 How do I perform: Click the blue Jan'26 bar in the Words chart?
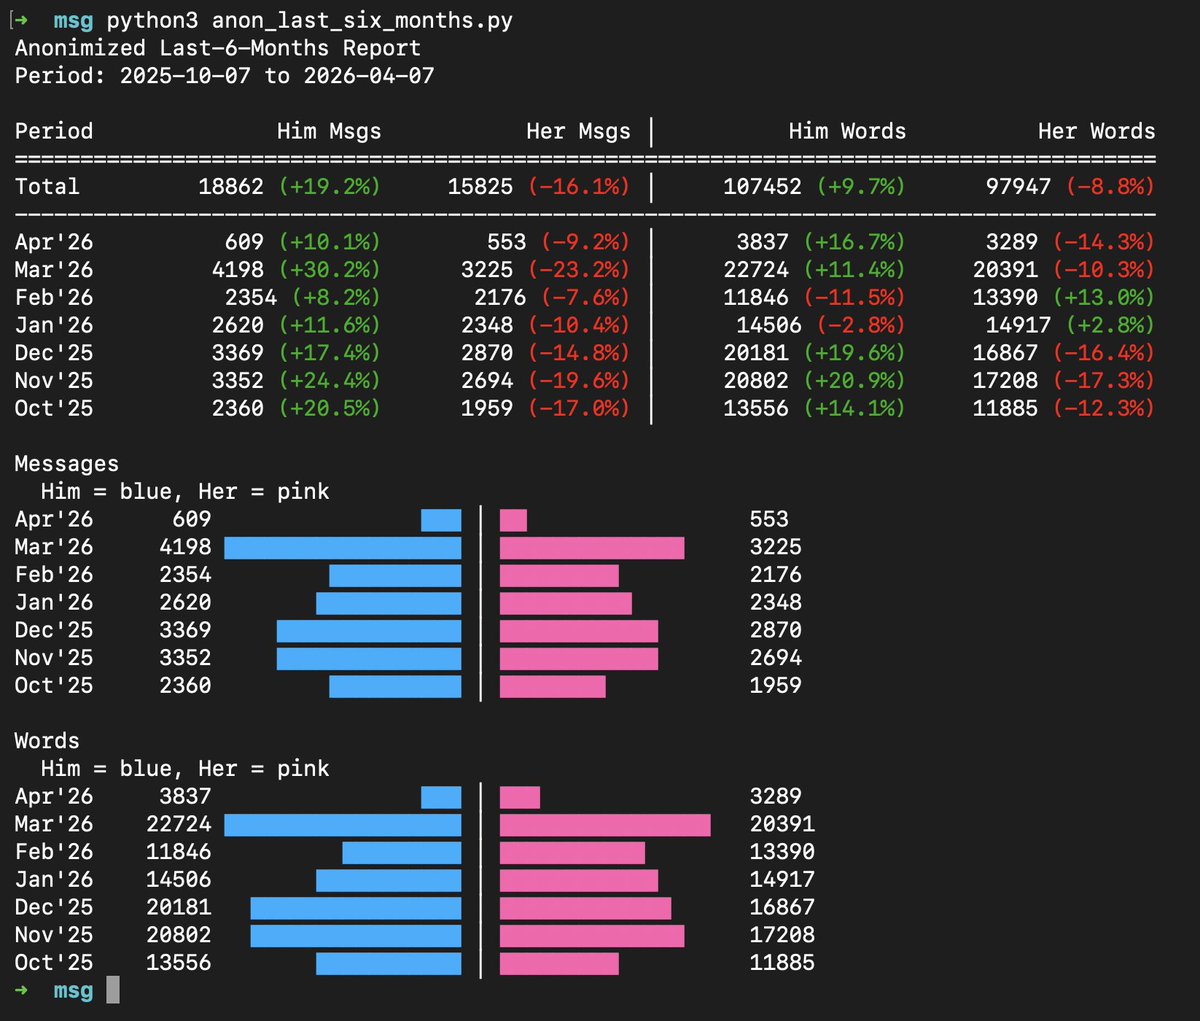click(x=389, y=880)
